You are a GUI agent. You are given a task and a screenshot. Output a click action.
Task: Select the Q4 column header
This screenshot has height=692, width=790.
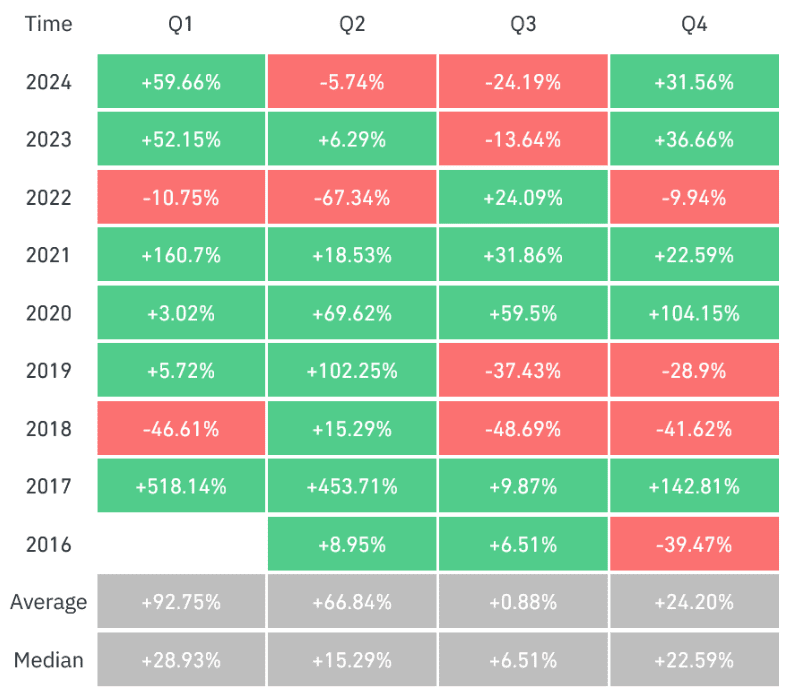pos(694,25)
